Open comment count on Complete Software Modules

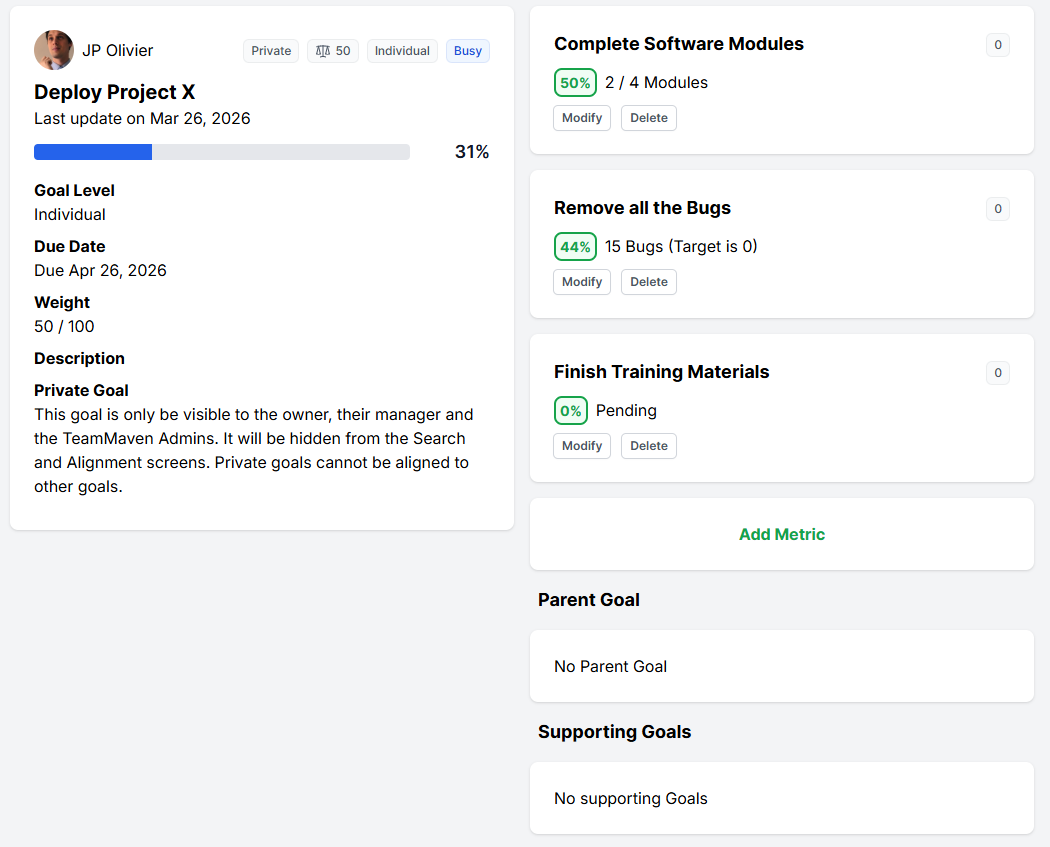coord(997,45)
